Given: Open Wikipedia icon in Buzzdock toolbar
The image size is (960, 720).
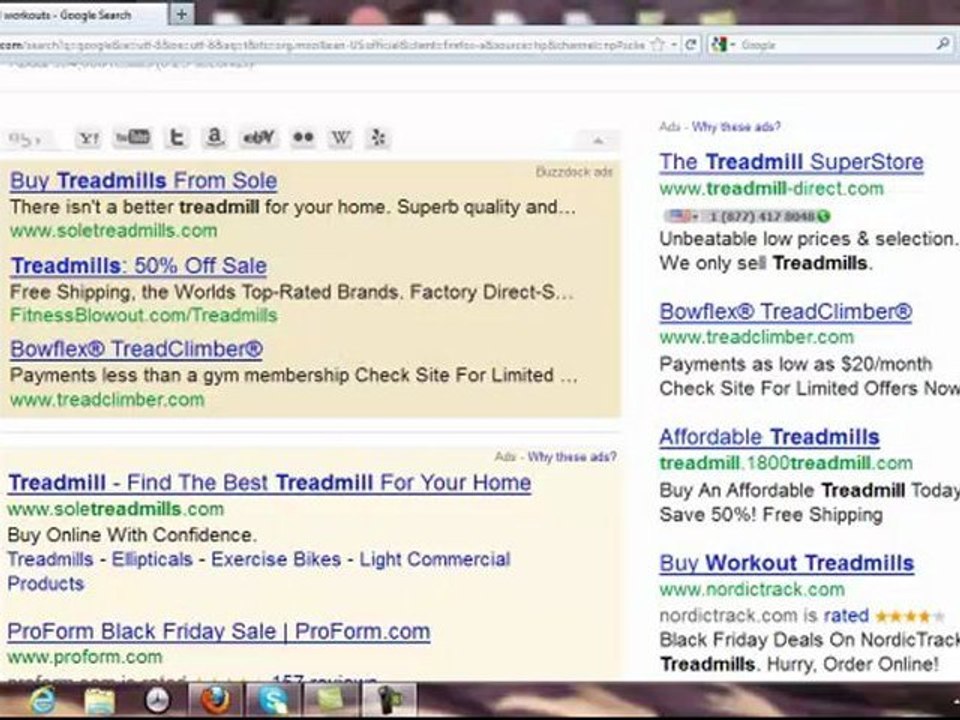Looking at the screenshot, I should [340, 138].
